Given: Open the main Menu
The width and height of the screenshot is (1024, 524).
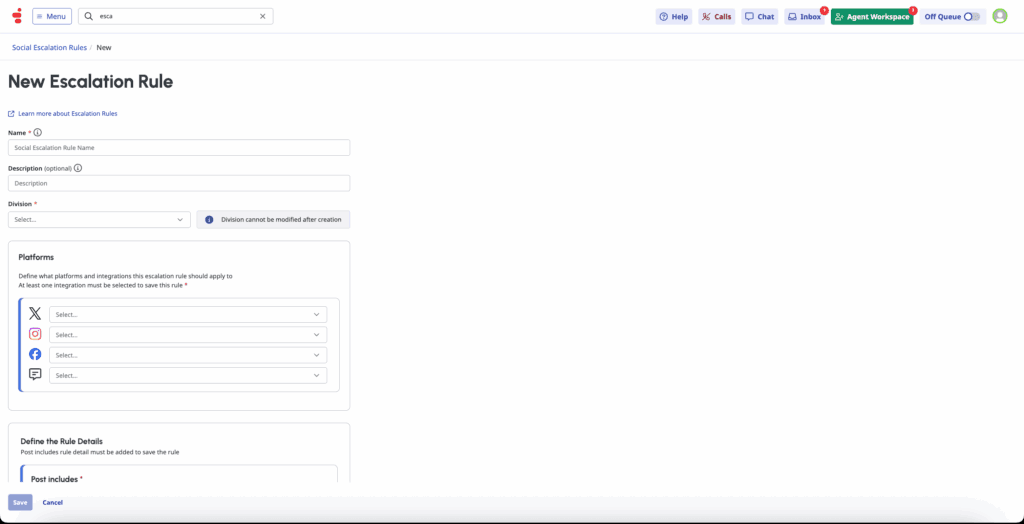Looking at the screenshot, I should point(52,16).
